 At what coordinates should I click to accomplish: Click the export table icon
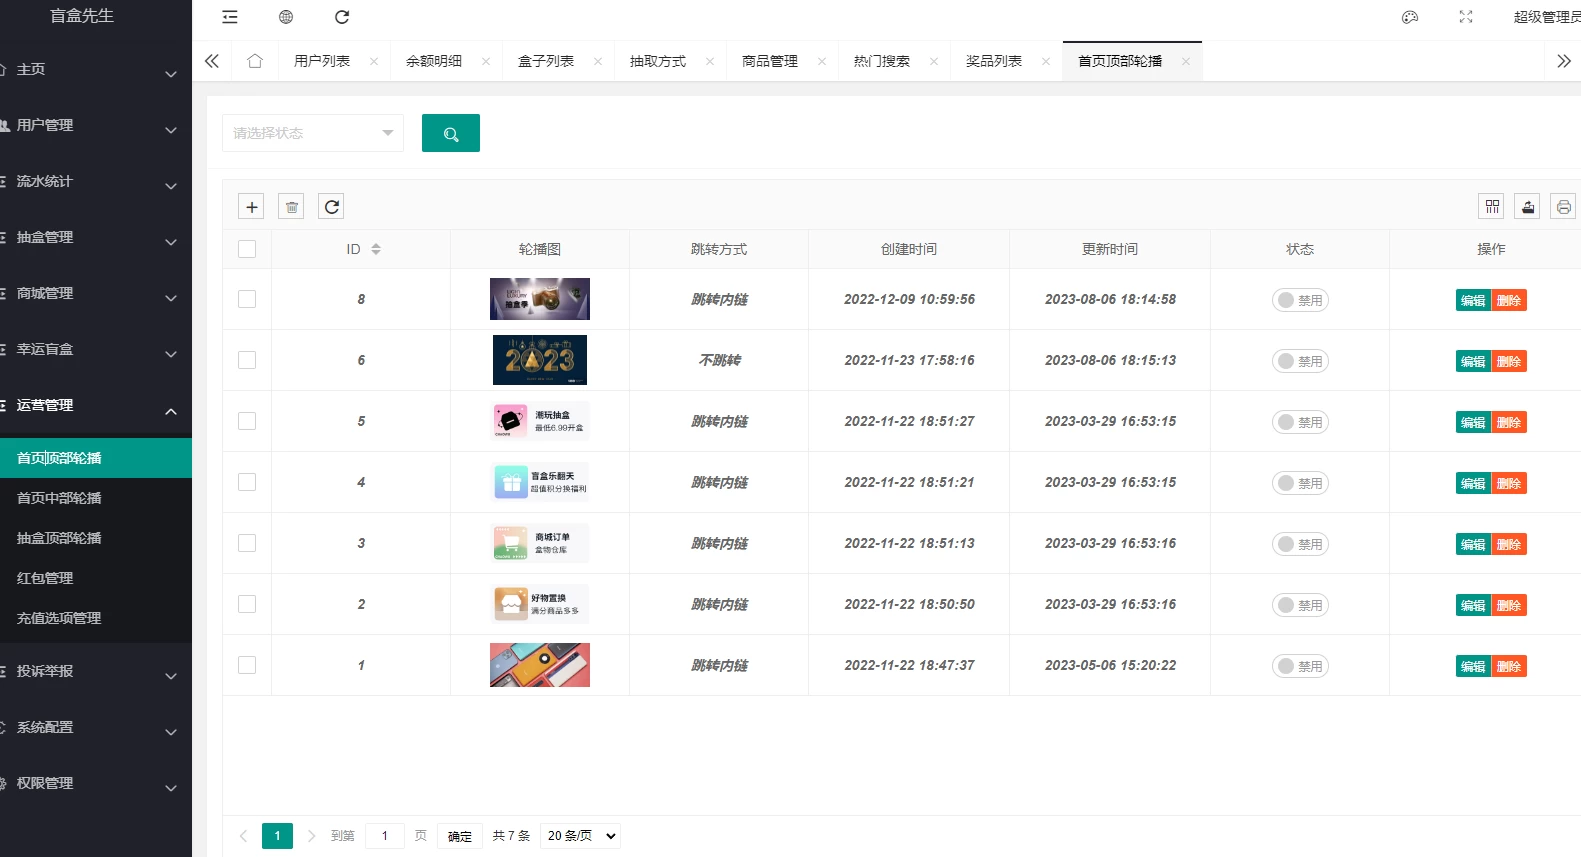1527,207
